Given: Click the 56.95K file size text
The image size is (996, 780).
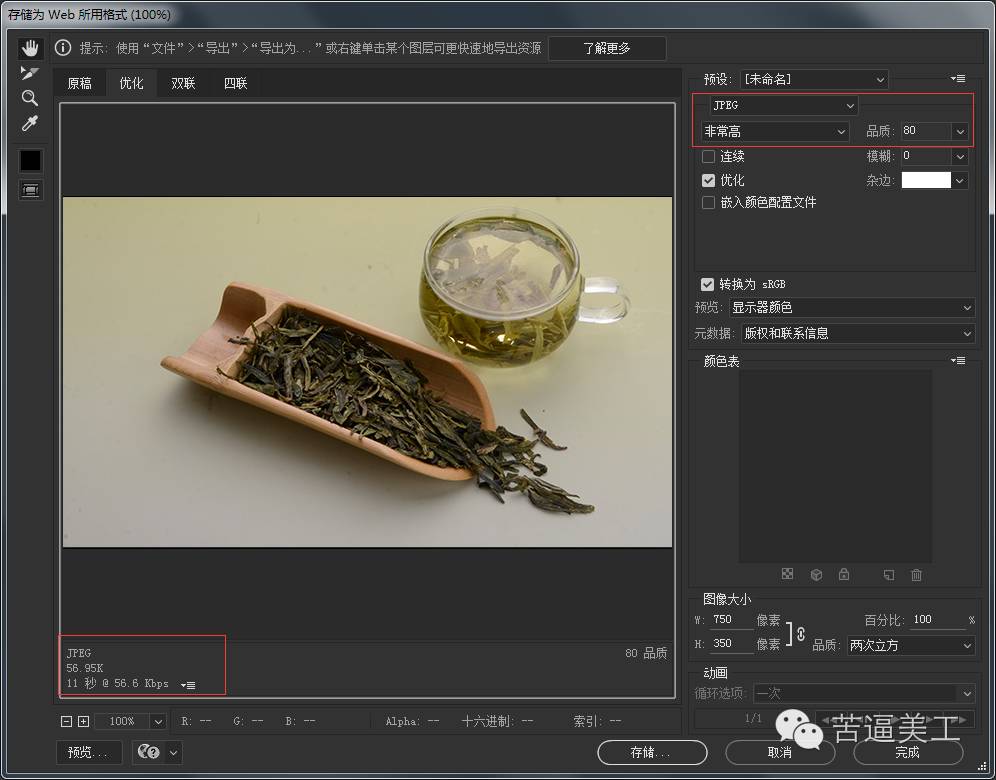Looking at the screenshot, I should pos(84,669).
